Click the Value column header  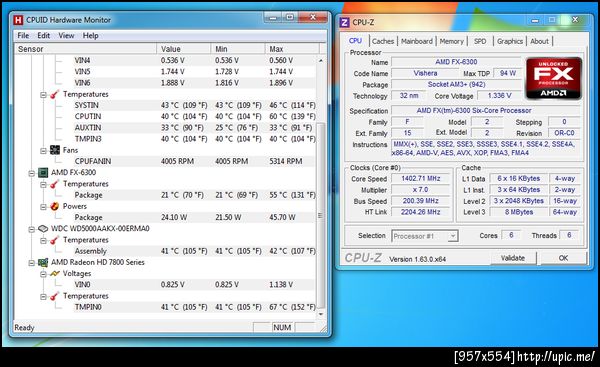(x=183, y=49)
